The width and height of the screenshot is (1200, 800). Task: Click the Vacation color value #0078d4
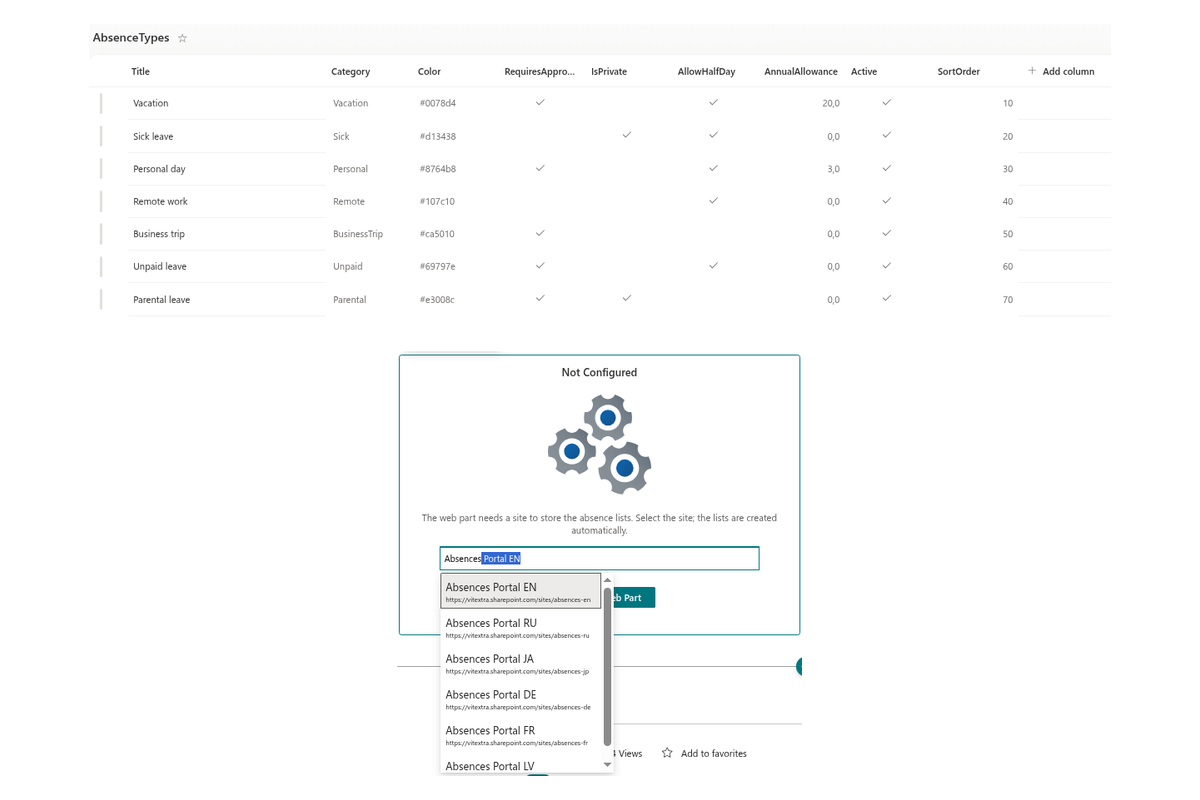[x=438, y=103]
